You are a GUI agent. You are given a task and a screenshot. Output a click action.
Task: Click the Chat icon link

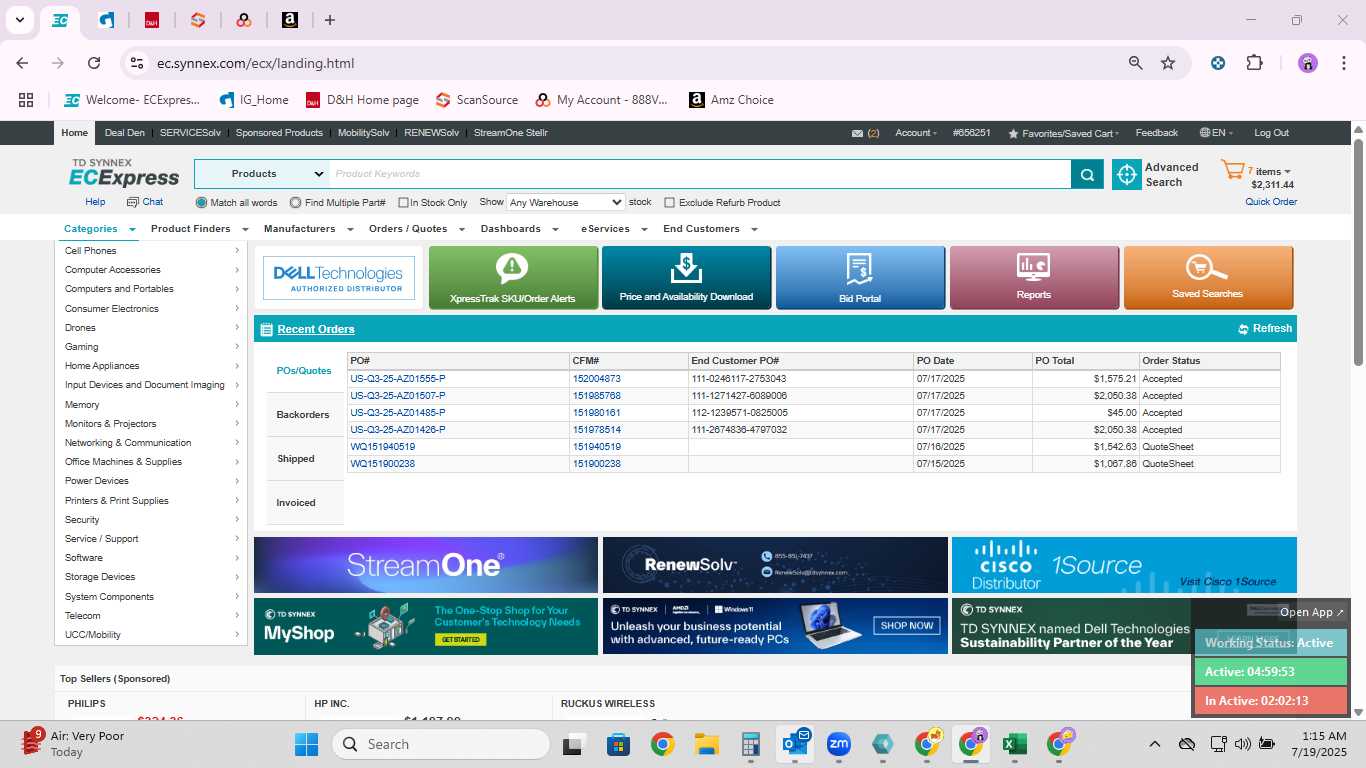coord(145,202)
